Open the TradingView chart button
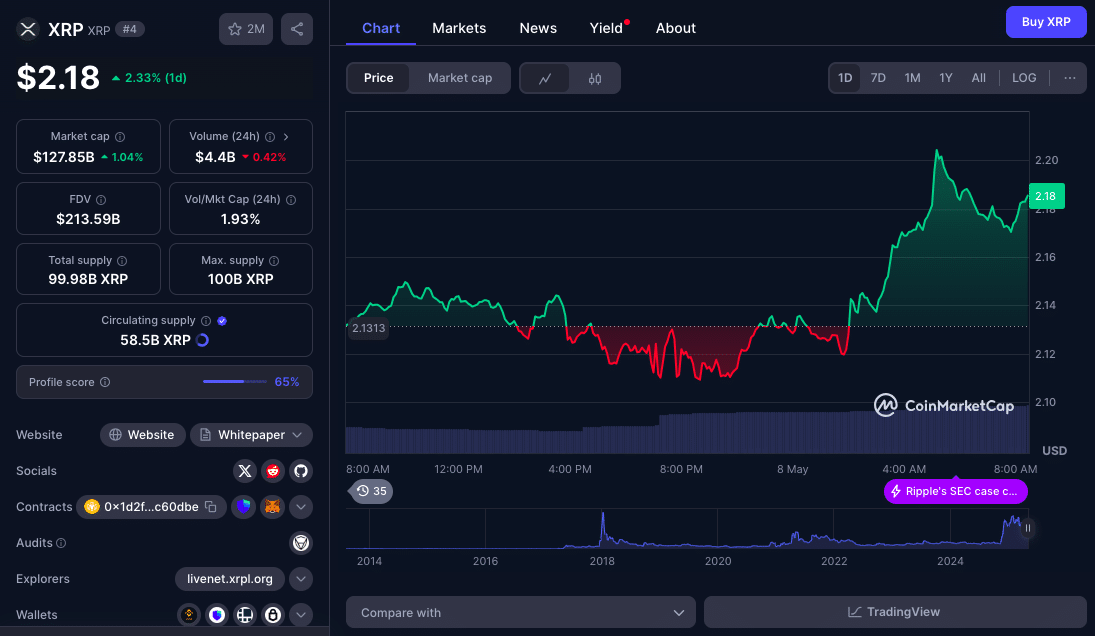The width and height of the screenshot is (1095, 636). click(895, 612)
